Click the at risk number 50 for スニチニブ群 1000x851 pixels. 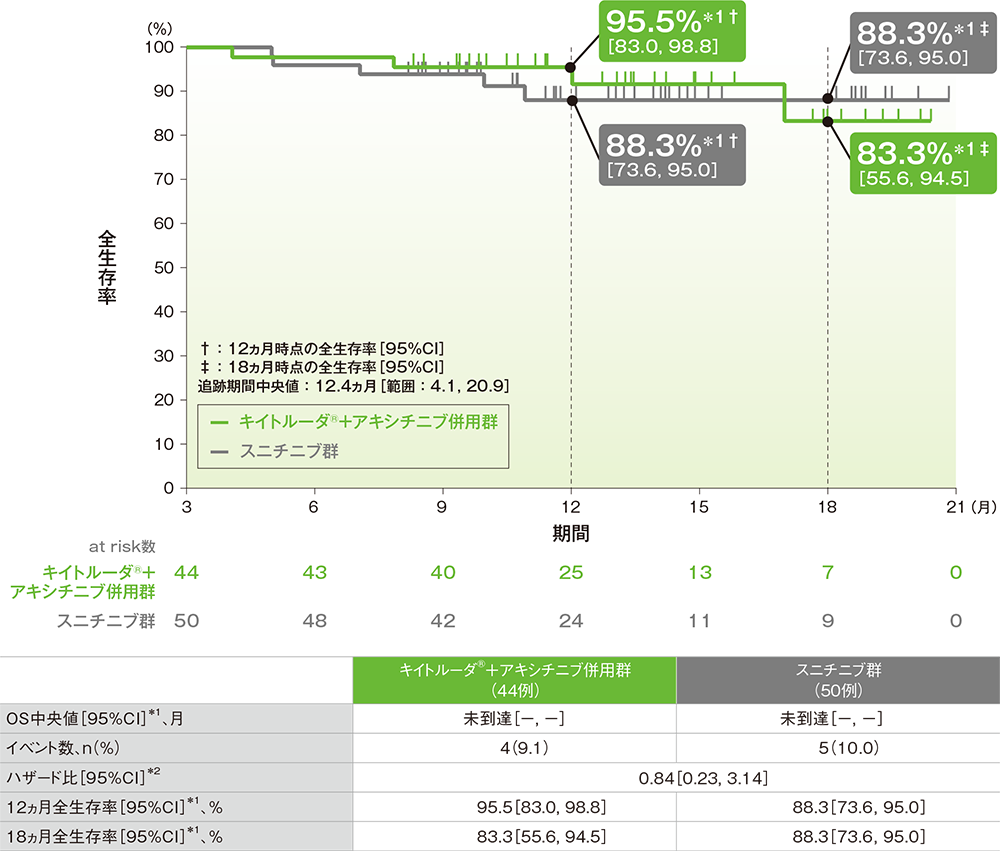(x=186, y=621)
